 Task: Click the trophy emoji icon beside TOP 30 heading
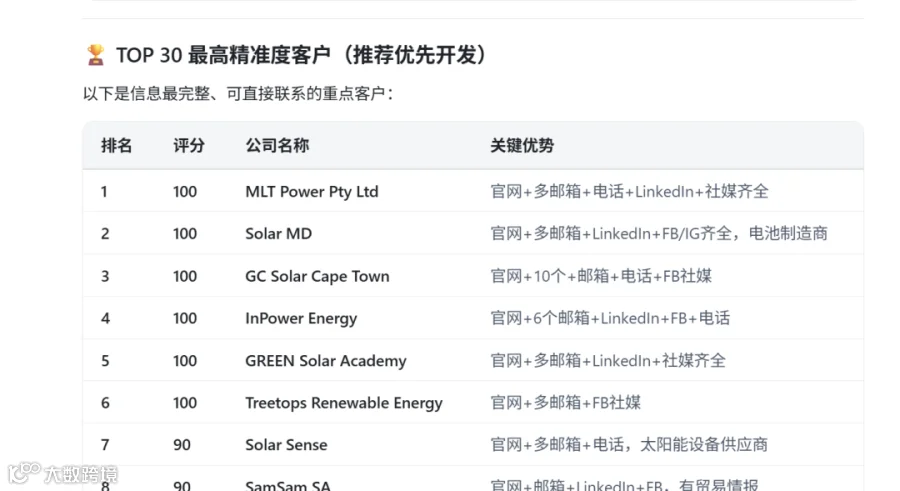96,55
